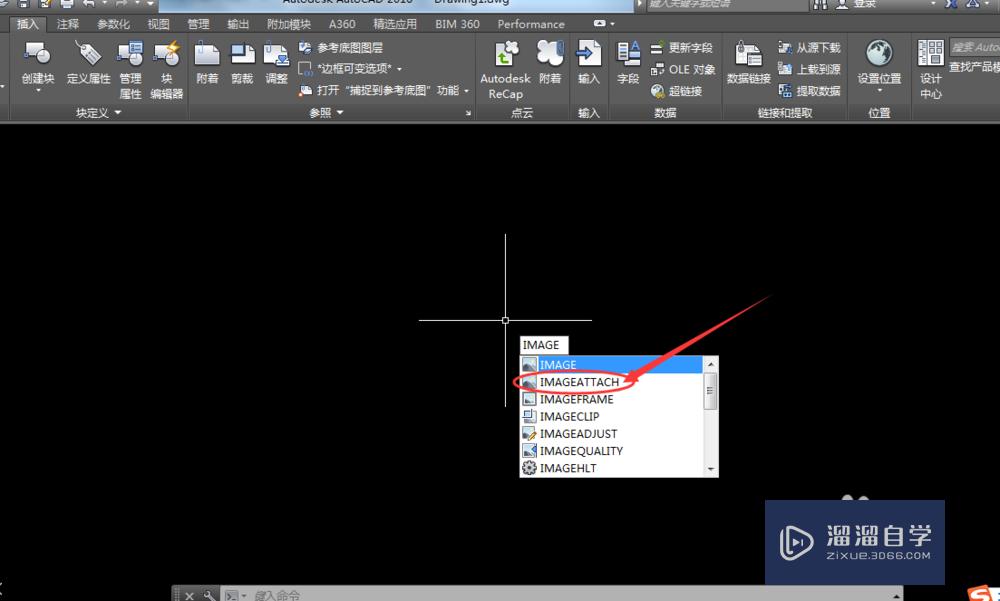The image size is (1000, 601).
Task: Switch to 注释 ribbon tab
Action: [68, 24]
